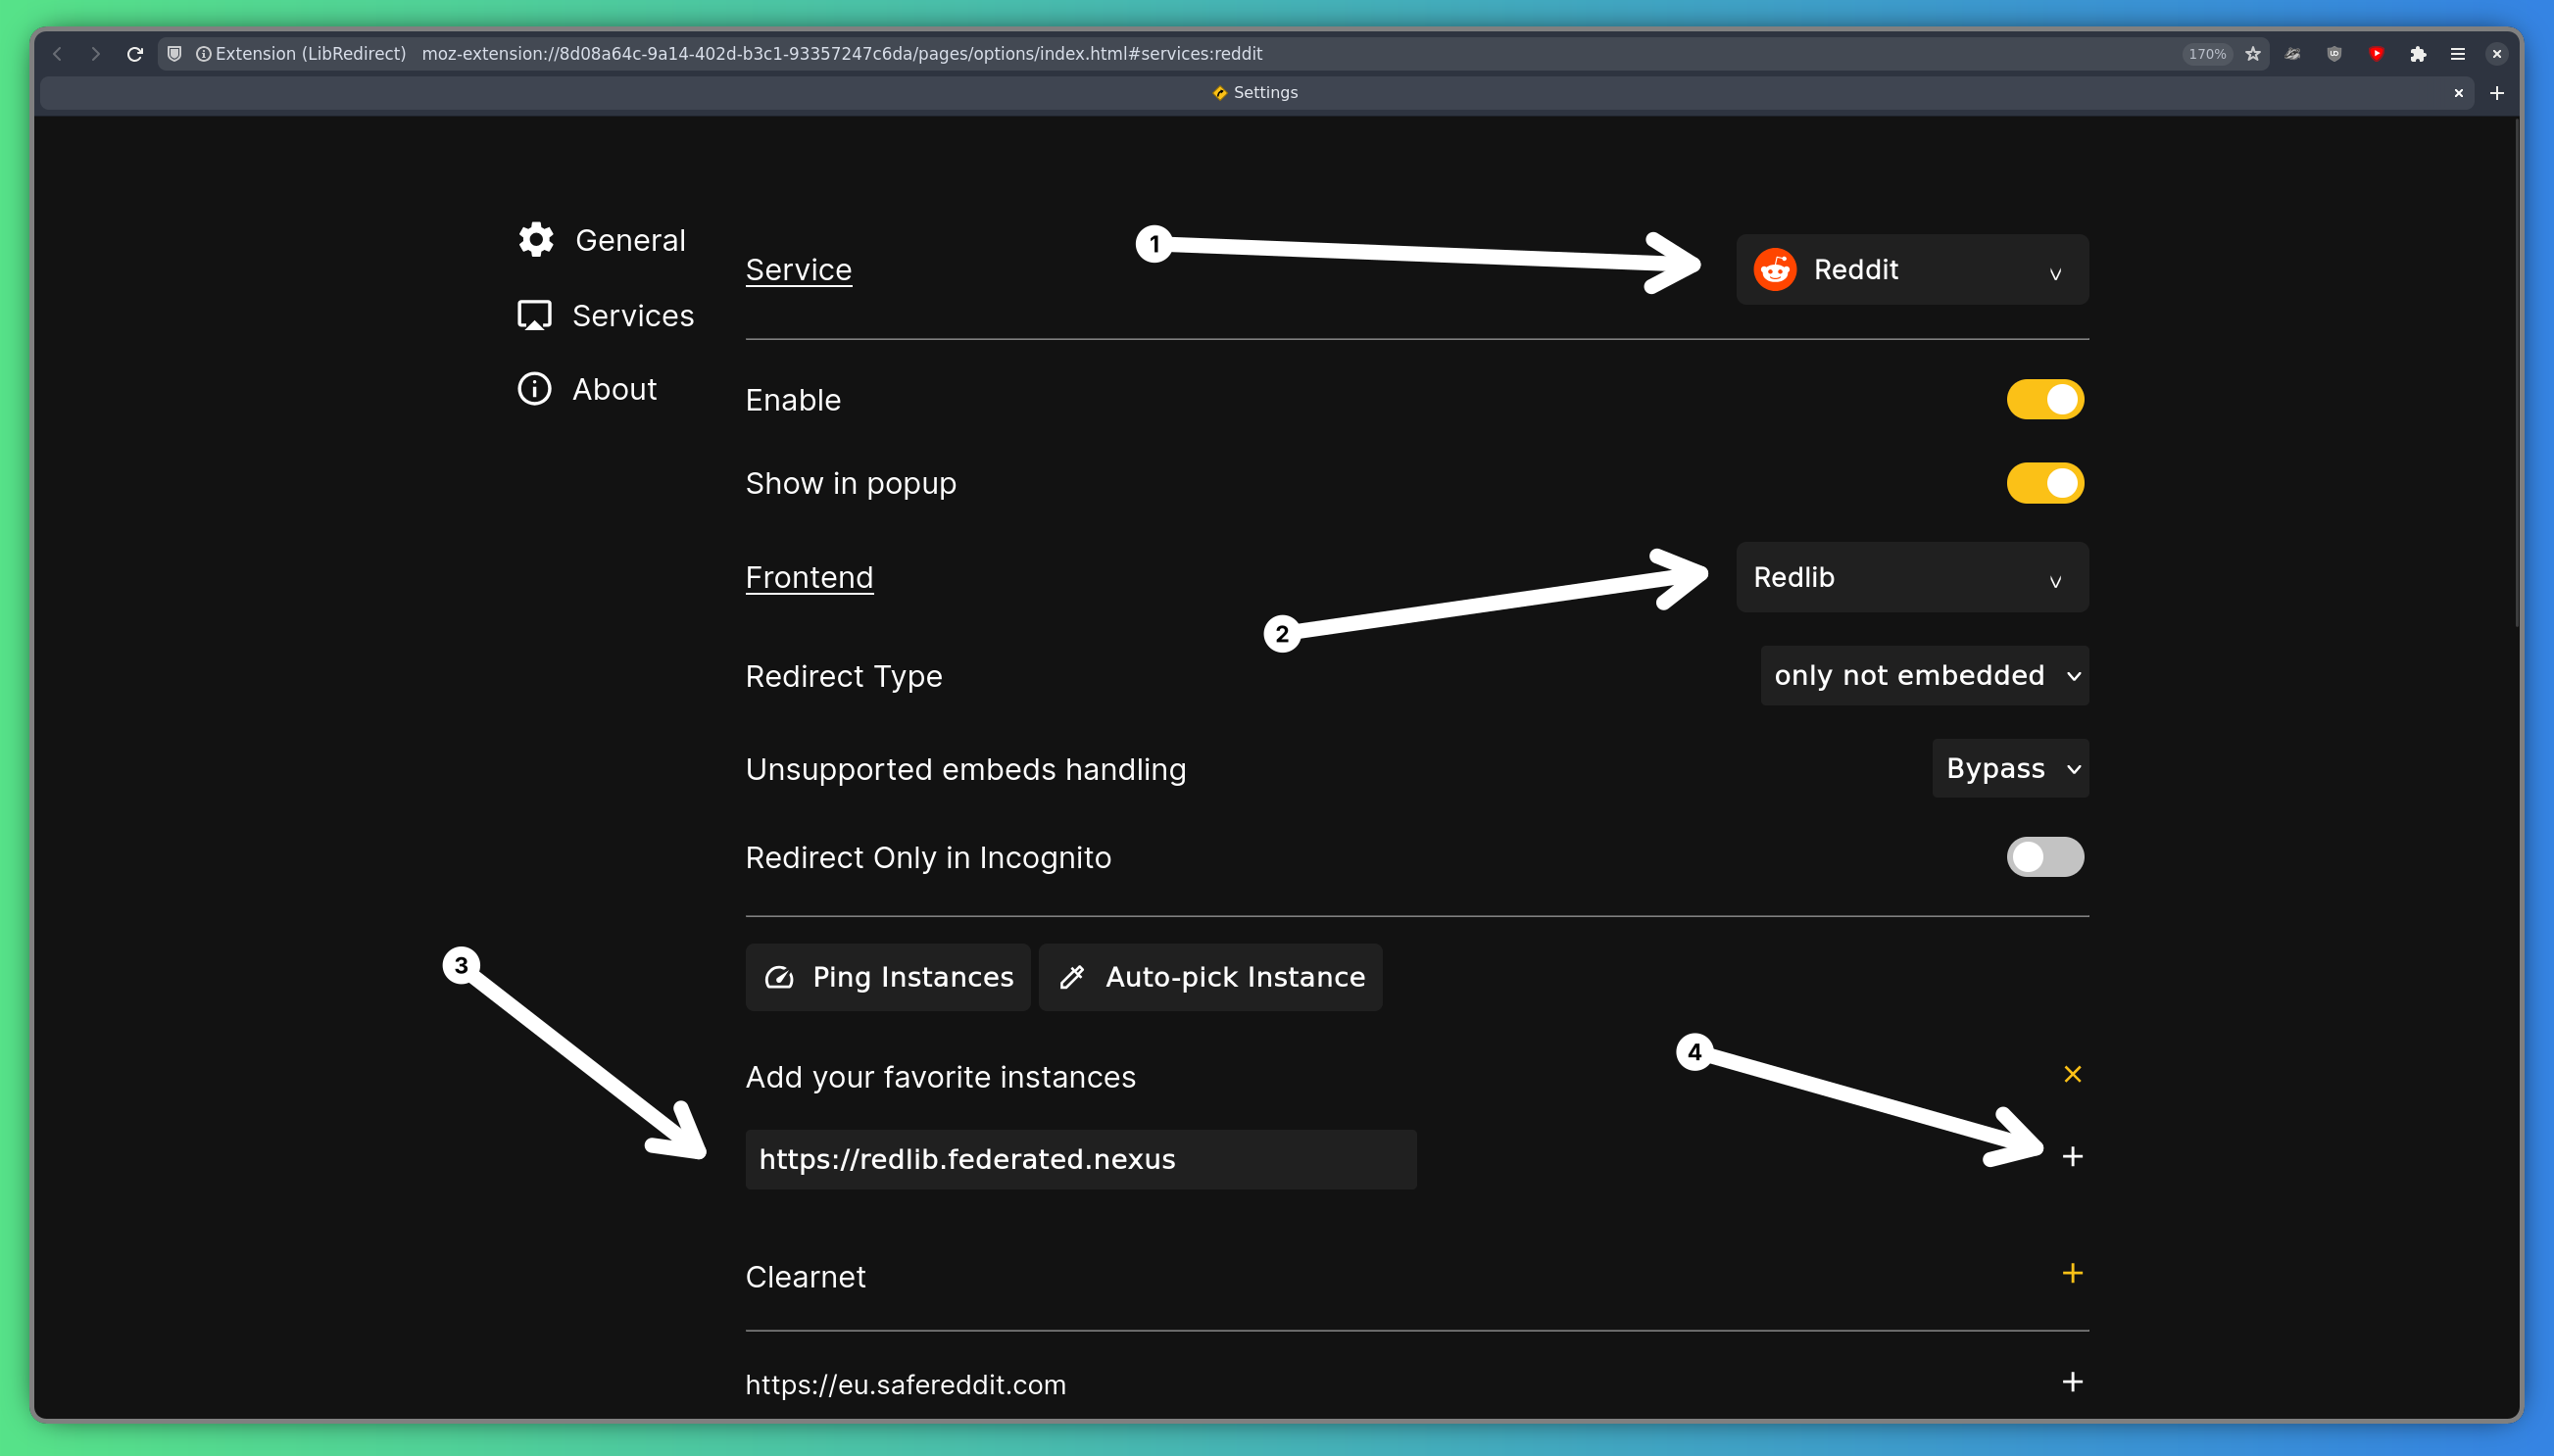This screenshot has height=1456, width=2554.
Task: Click the Ping Instances button
Action: click(x=887, y=977)
